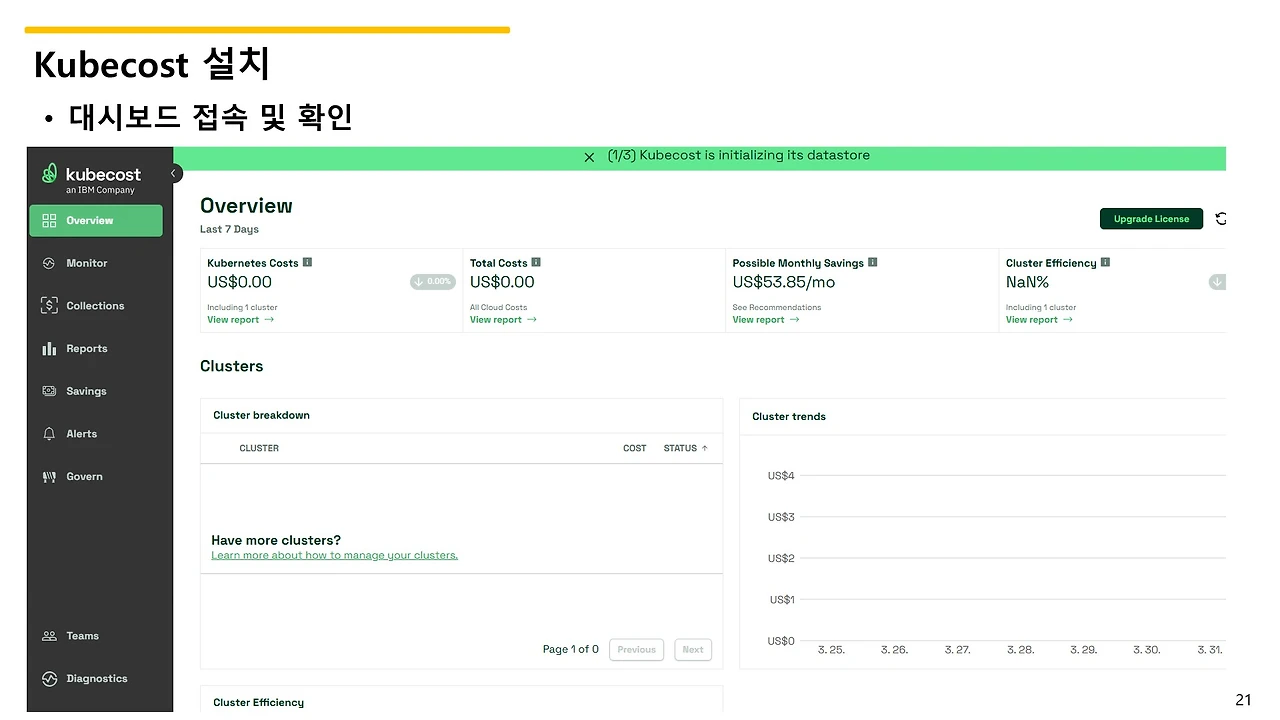Click the Next page button
This screenshot has height=720, width=1280.
[x=693, y=650]
